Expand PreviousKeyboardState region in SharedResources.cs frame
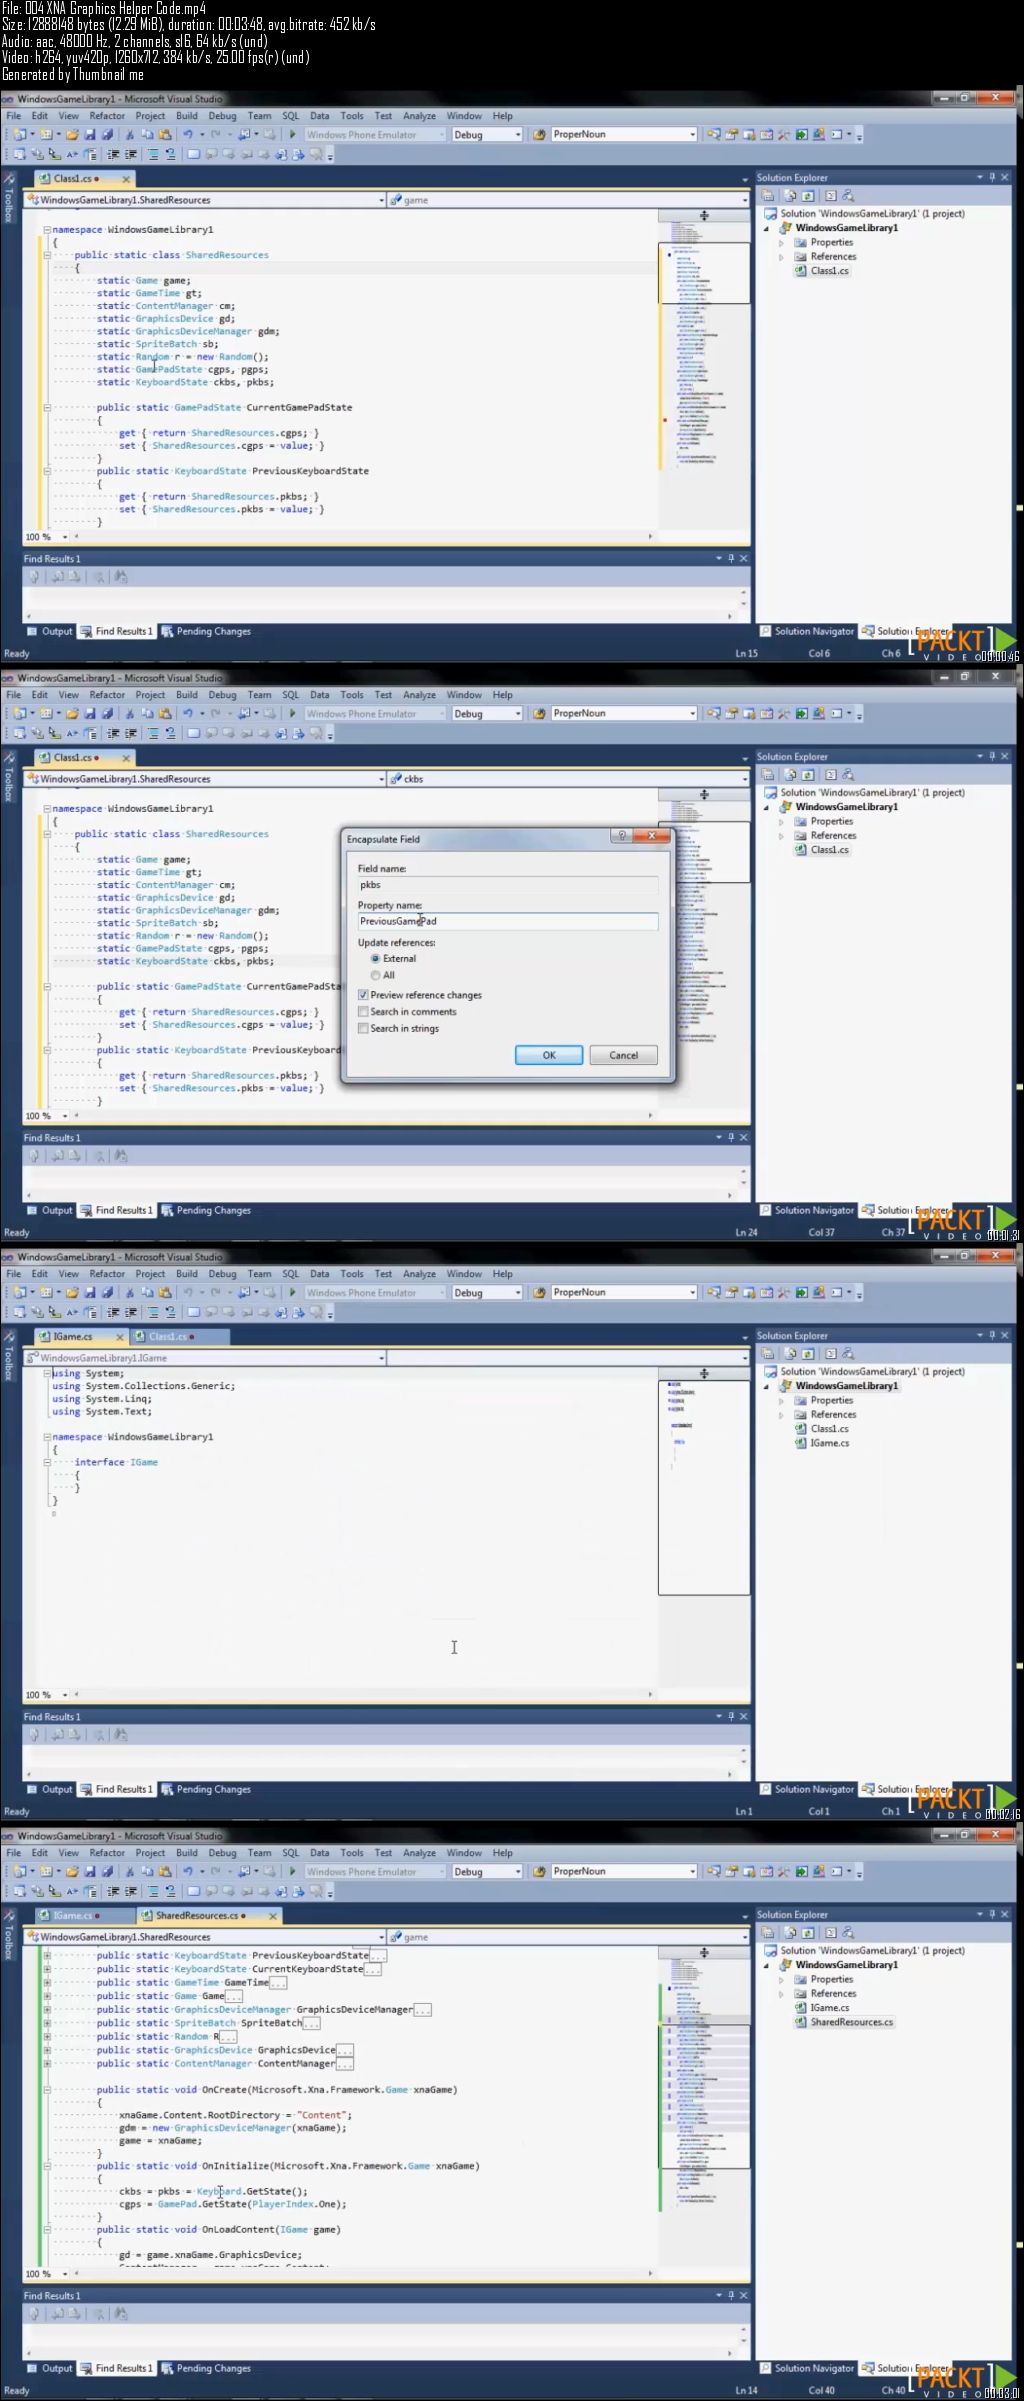 point(46,1955)
